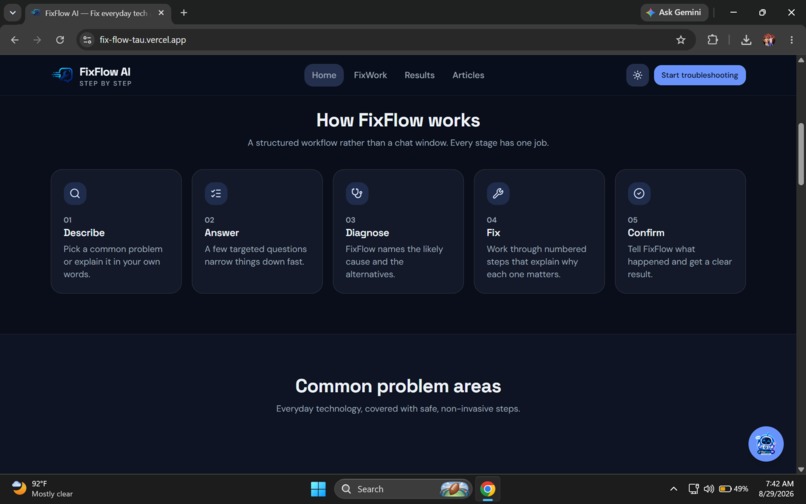
Task: Open the Results nav item
Action: pyautogui.click(x=419, y=75)
